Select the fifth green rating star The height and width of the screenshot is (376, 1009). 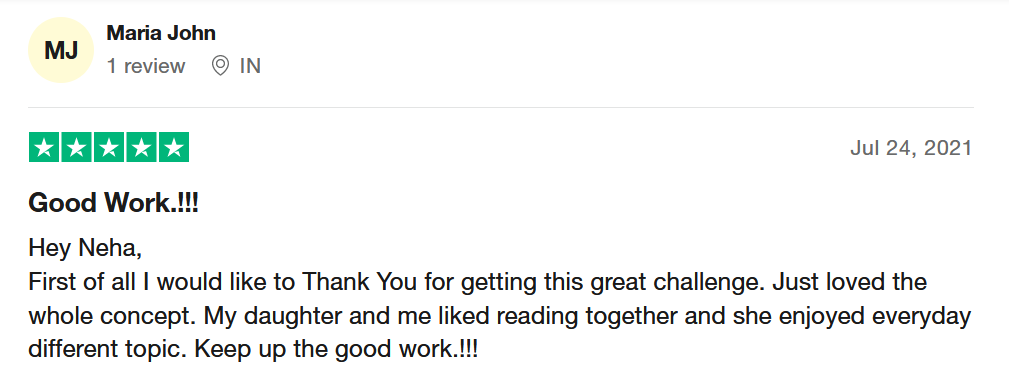tap(173, 147)
